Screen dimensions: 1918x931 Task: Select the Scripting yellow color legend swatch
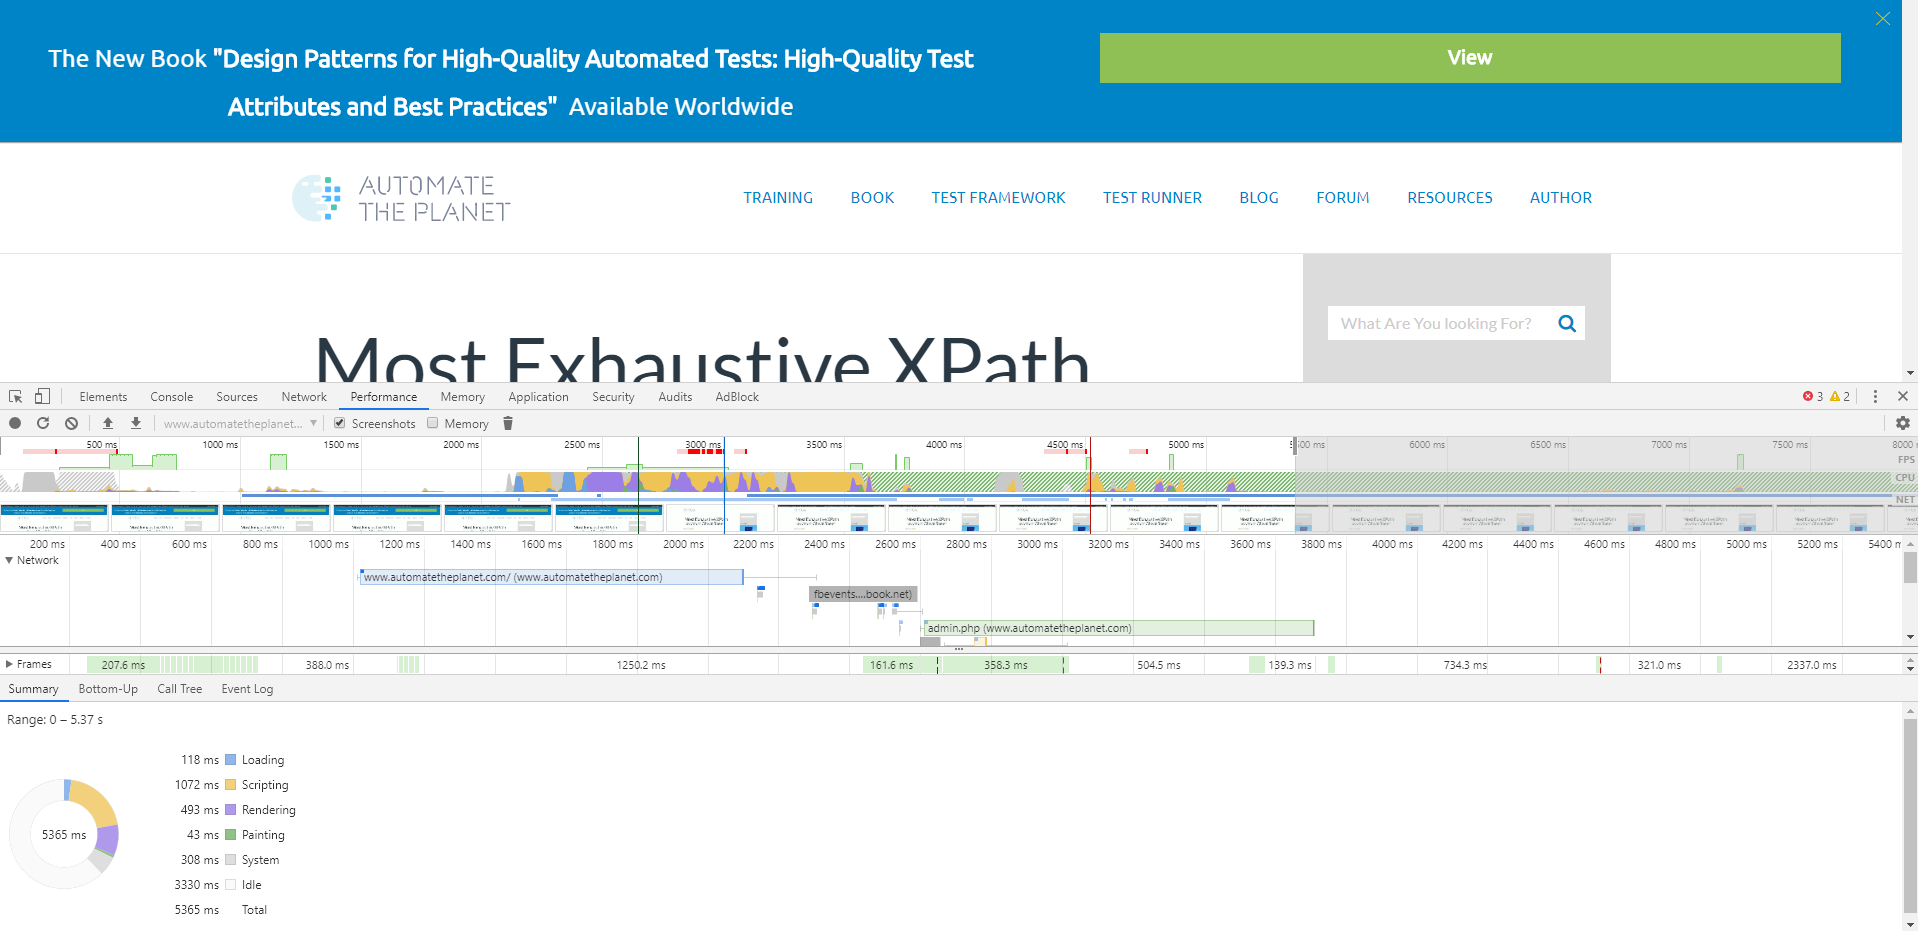coord(231,785)
